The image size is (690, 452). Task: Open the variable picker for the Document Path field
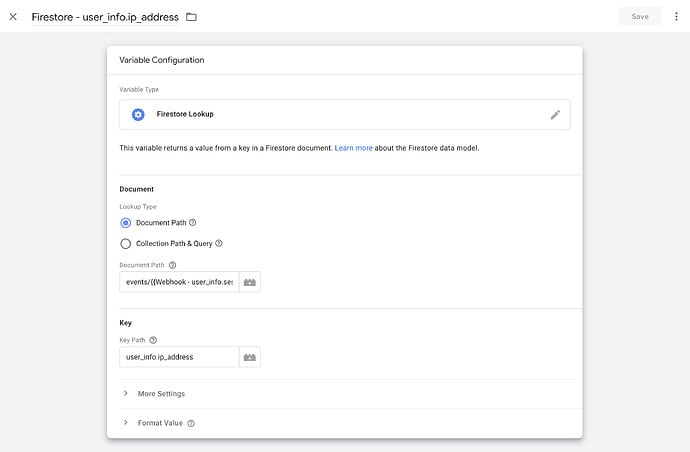[x=250, y=282]
